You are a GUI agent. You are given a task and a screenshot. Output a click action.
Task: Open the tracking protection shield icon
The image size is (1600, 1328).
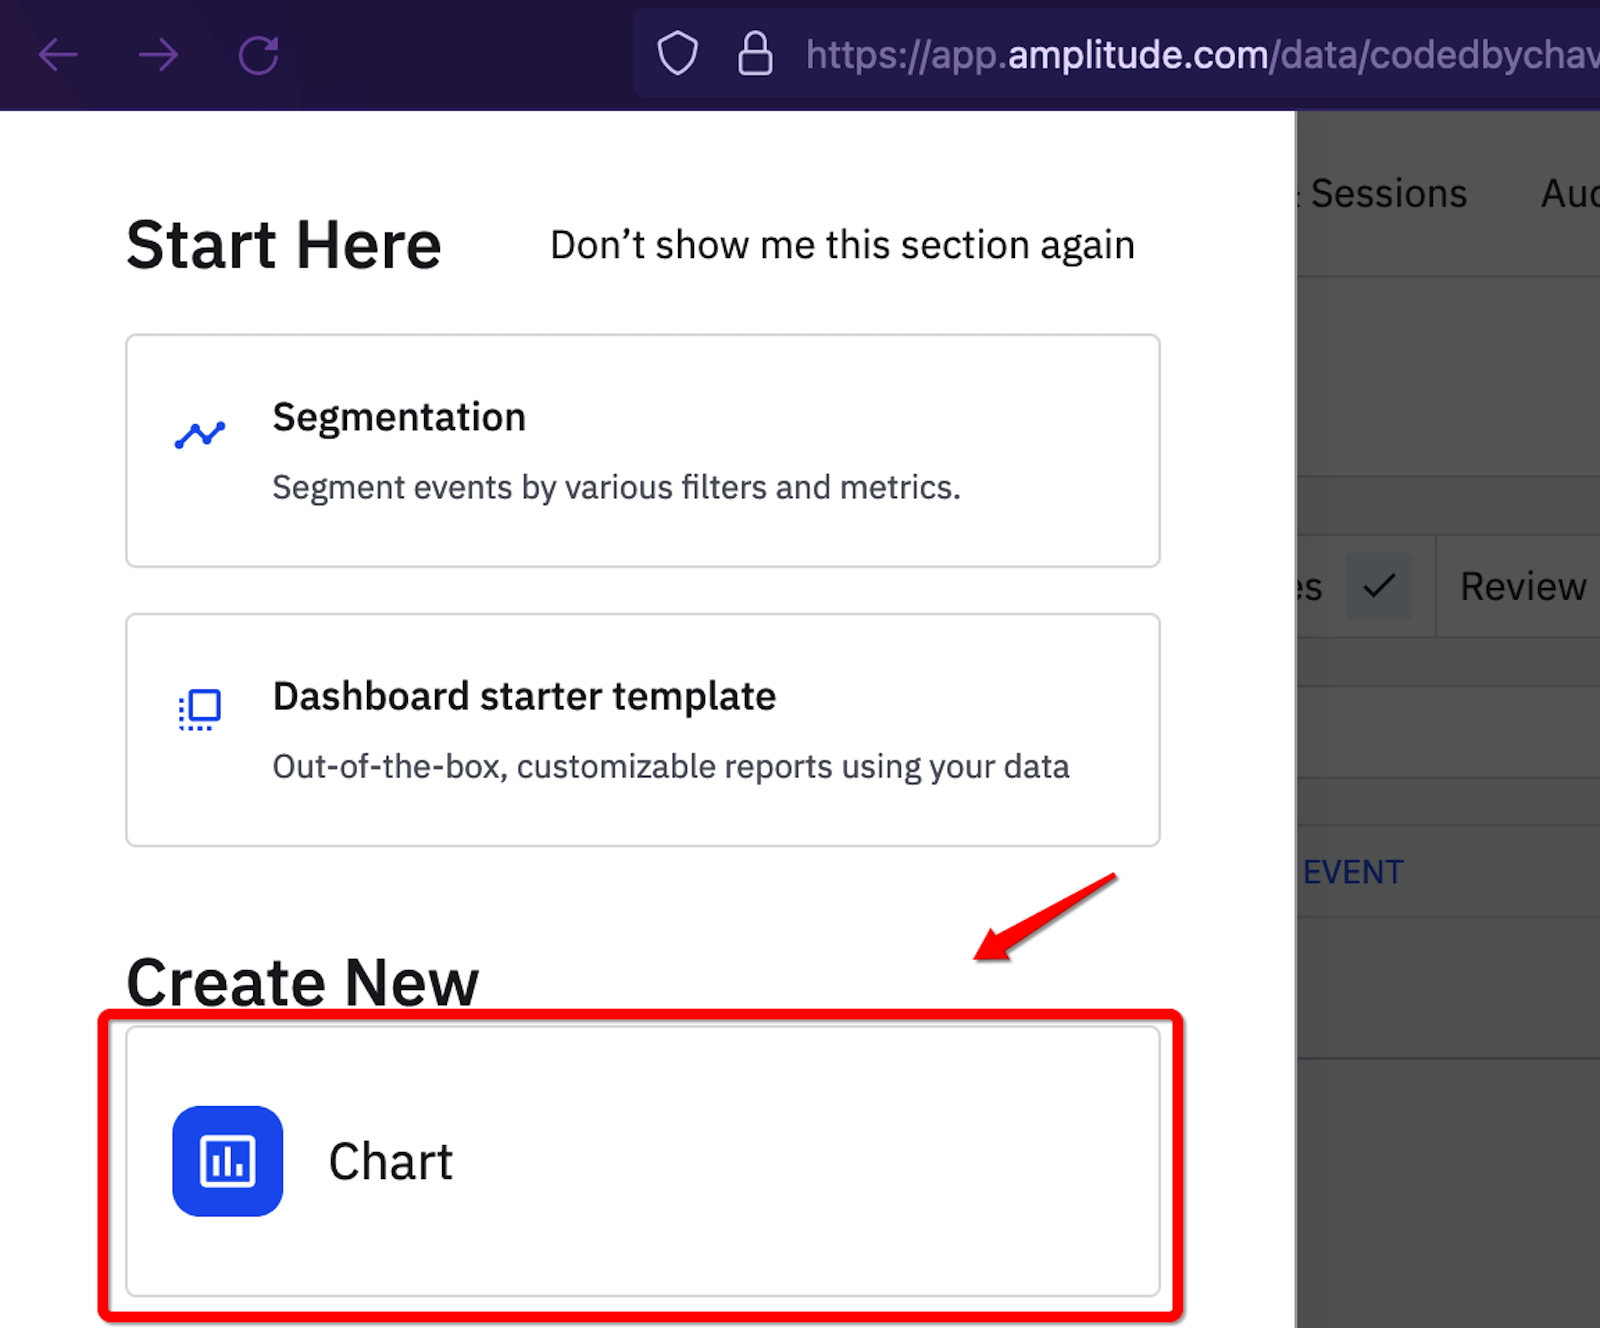click(678, 52)
